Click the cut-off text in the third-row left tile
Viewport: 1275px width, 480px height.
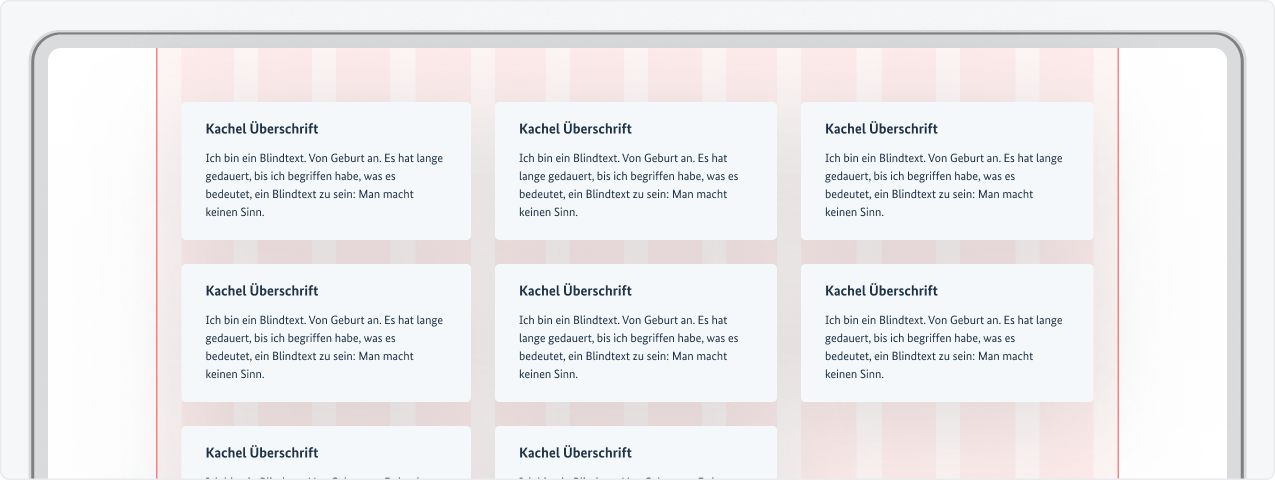[324, 476]
